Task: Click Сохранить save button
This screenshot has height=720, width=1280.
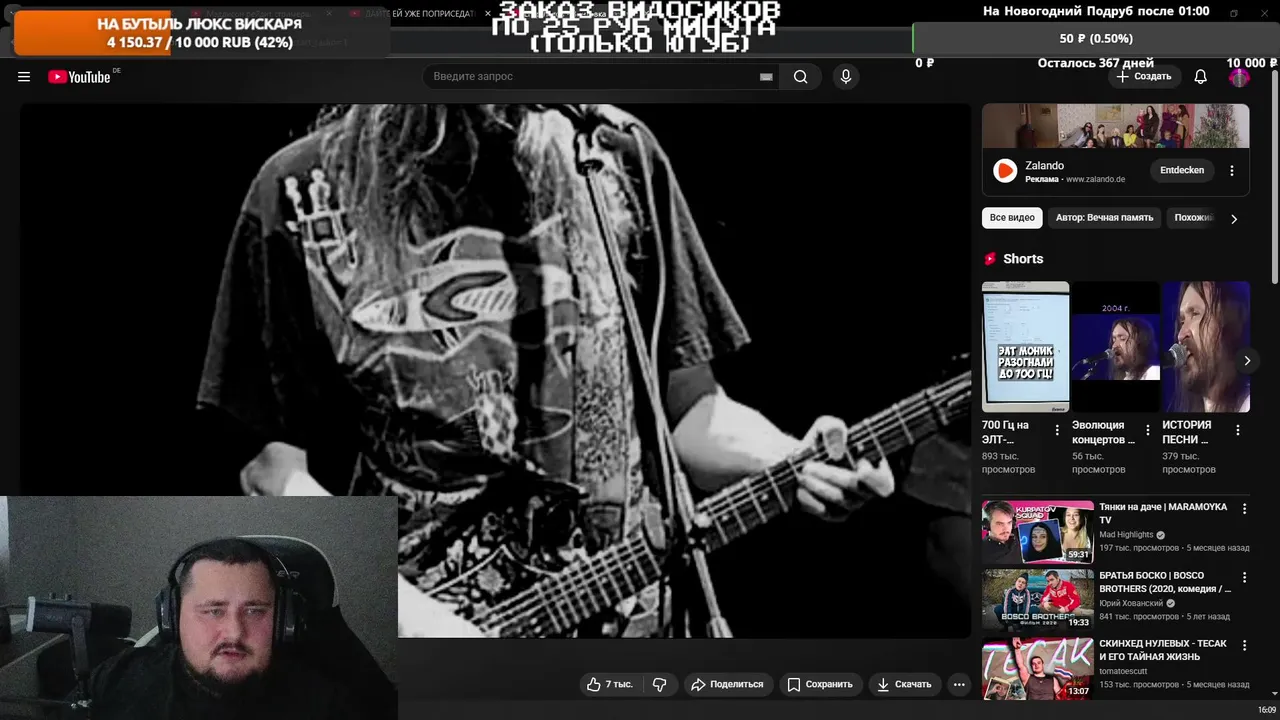Action: [820, 684]
